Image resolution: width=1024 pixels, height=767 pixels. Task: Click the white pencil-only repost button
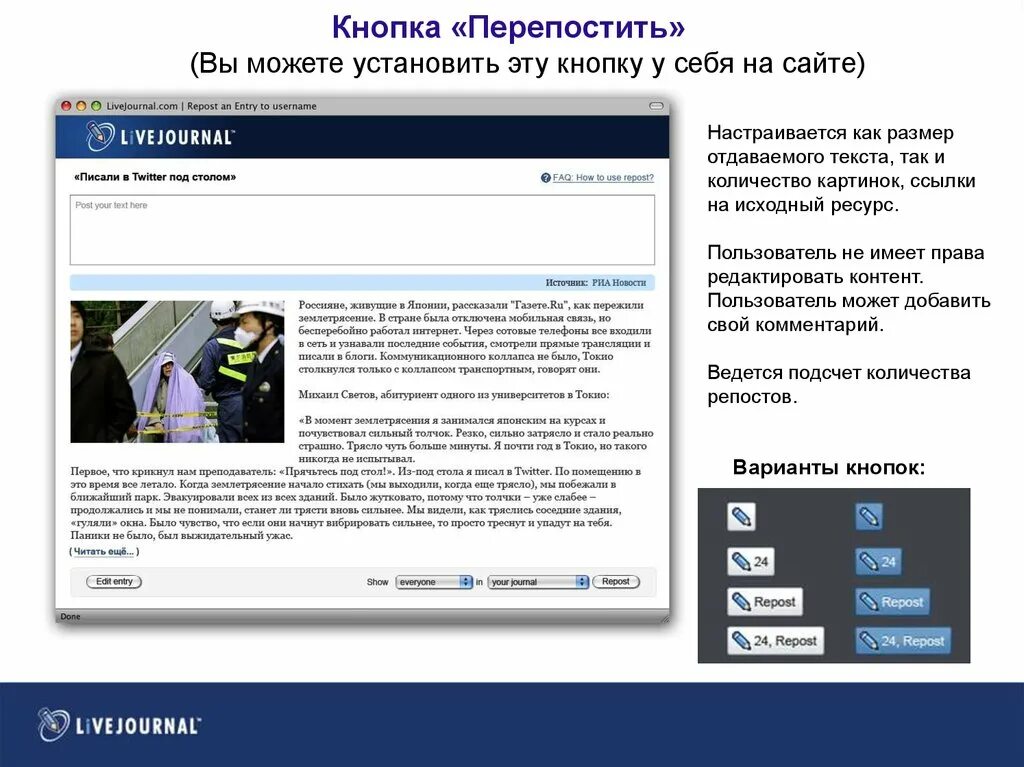click(741, 517)
